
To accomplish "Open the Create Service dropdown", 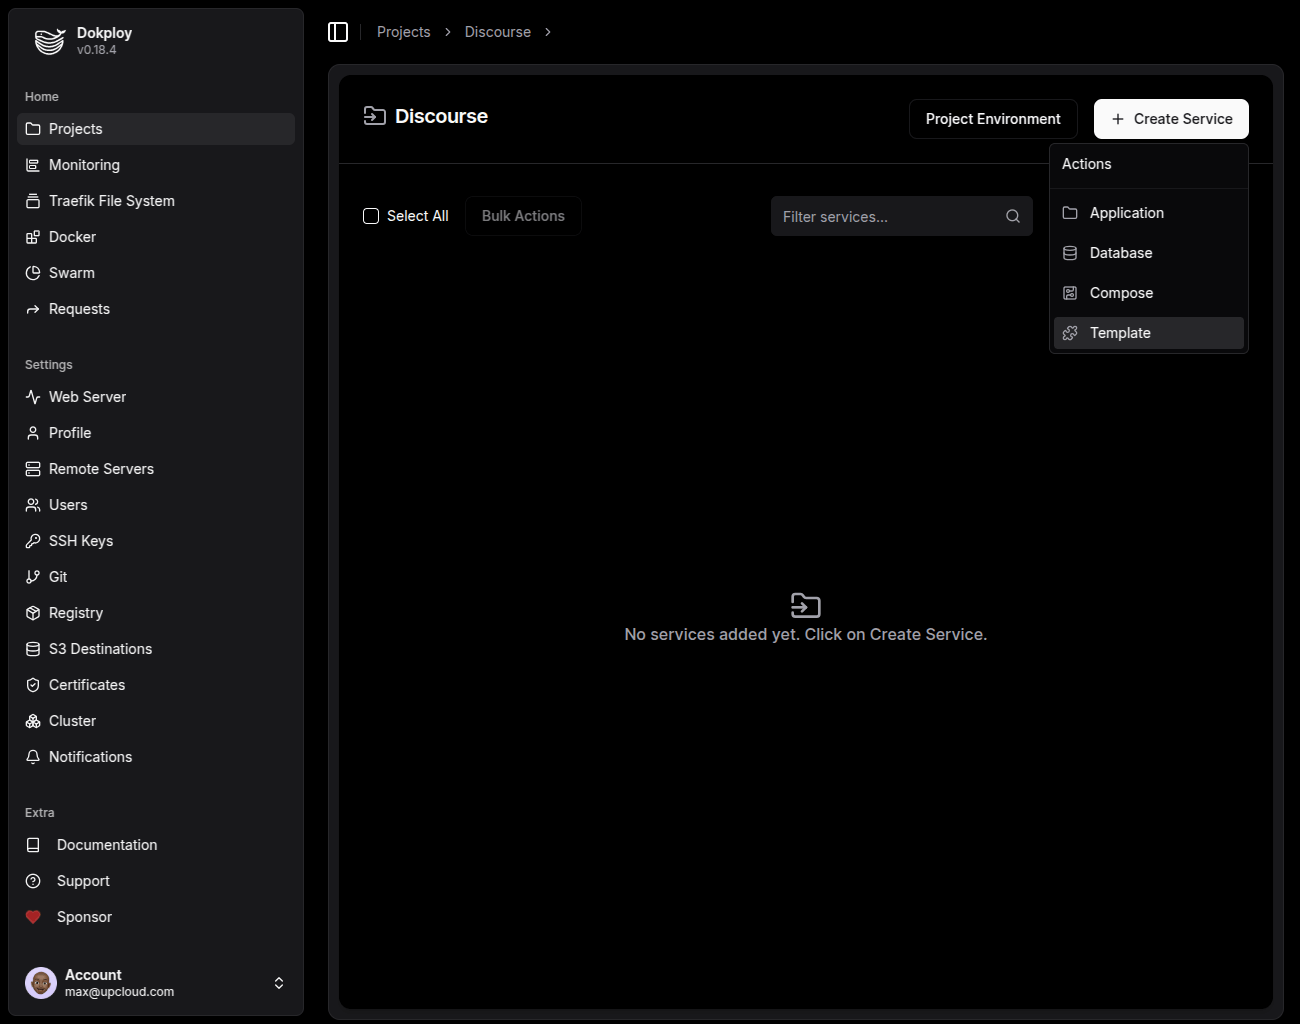I will [1171, 118].
